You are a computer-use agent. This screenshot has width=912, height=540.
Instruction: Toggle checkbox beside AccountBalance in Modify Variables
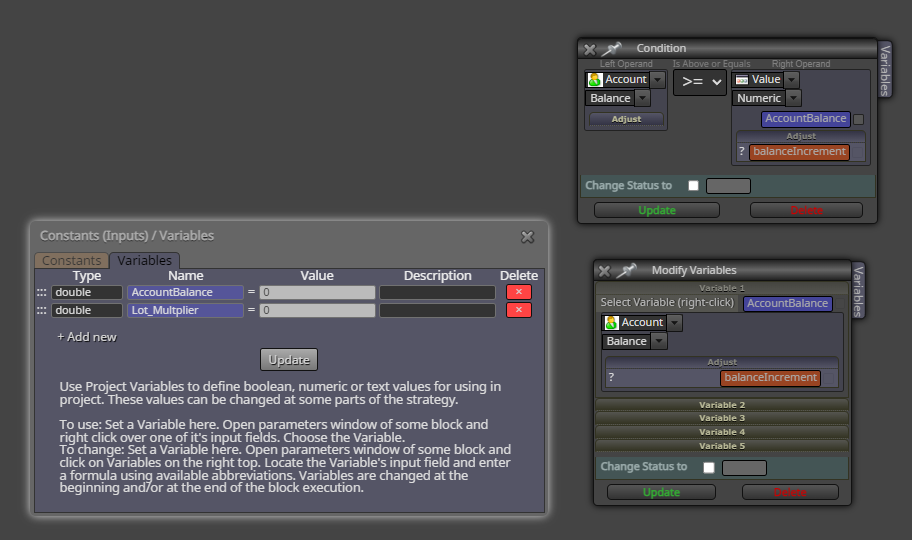[x=839, y=304]
